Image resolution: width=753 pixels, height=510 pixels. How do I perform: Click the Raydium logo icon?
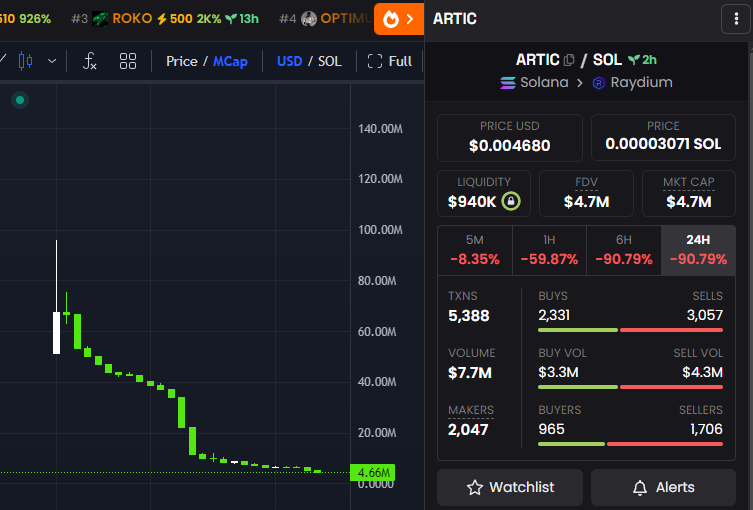coord(599,83)
